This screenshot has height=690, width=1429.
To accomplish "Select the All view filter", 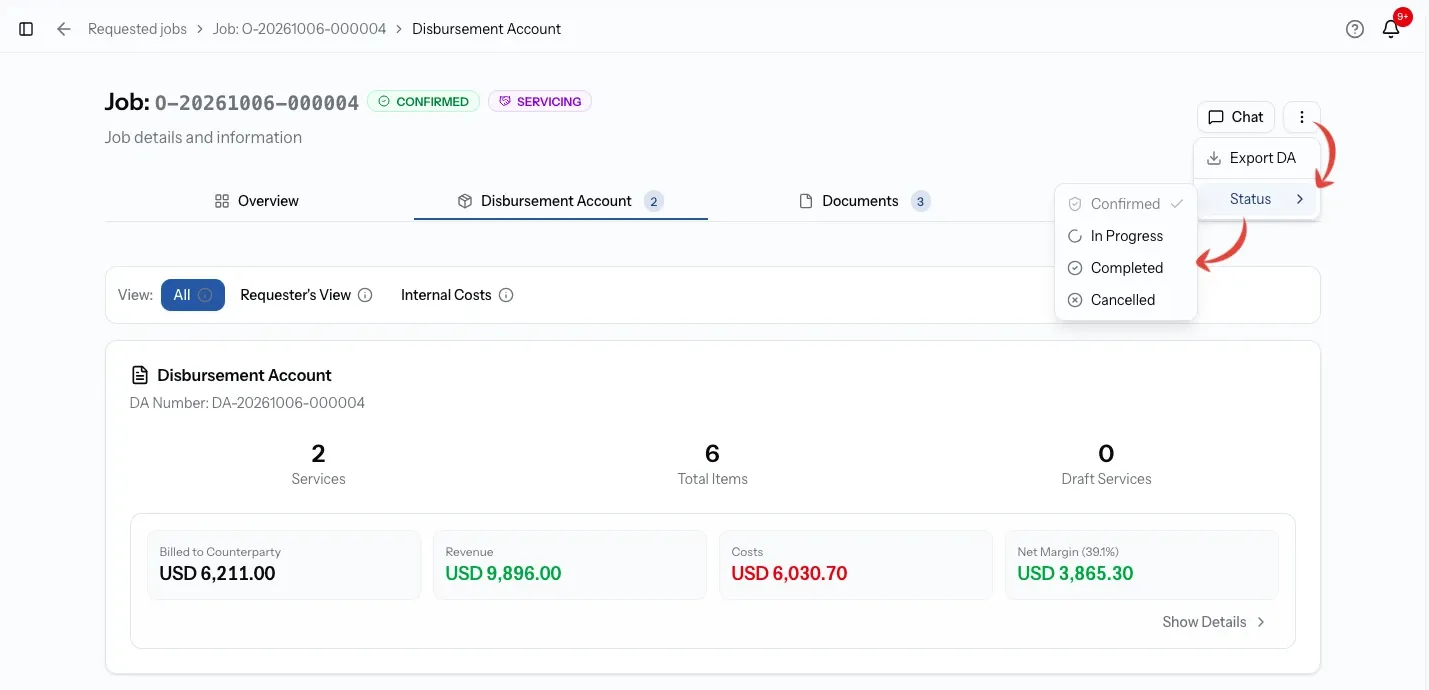I will pos(193,295).
